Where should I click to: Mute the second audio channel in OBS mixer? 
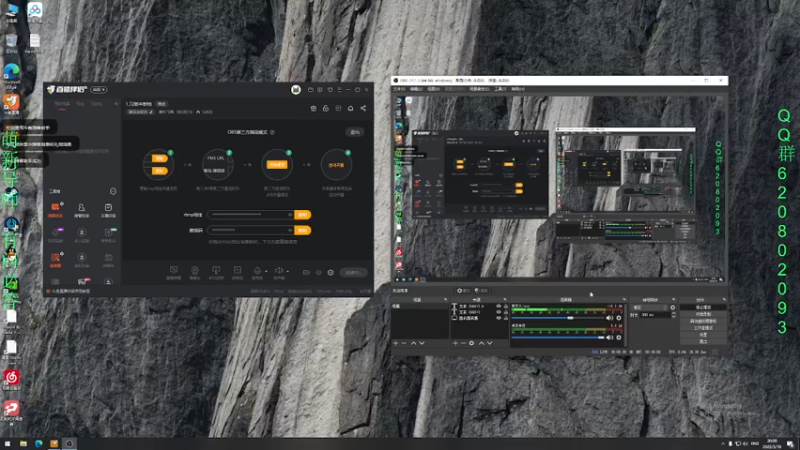[x=609, y=337]
